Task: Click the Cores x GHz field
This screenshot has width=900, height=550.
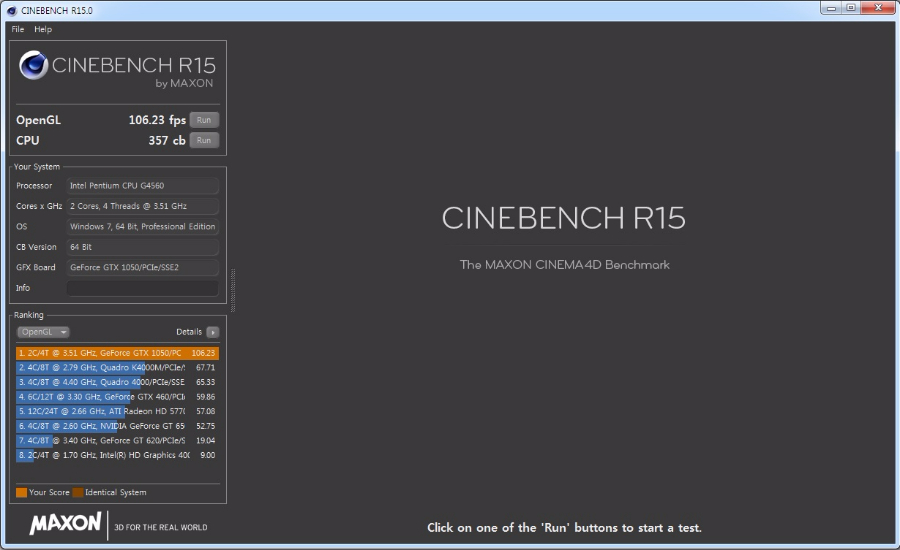Action: point(142,206)
